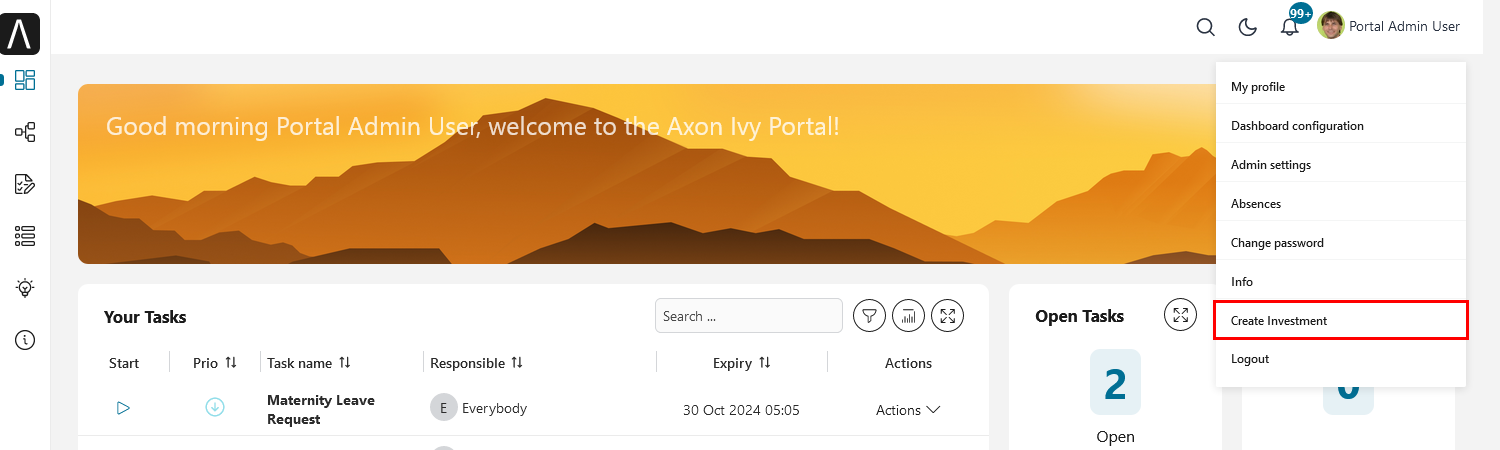
Task: Click the Actions column header
Action: coord(908,363)
